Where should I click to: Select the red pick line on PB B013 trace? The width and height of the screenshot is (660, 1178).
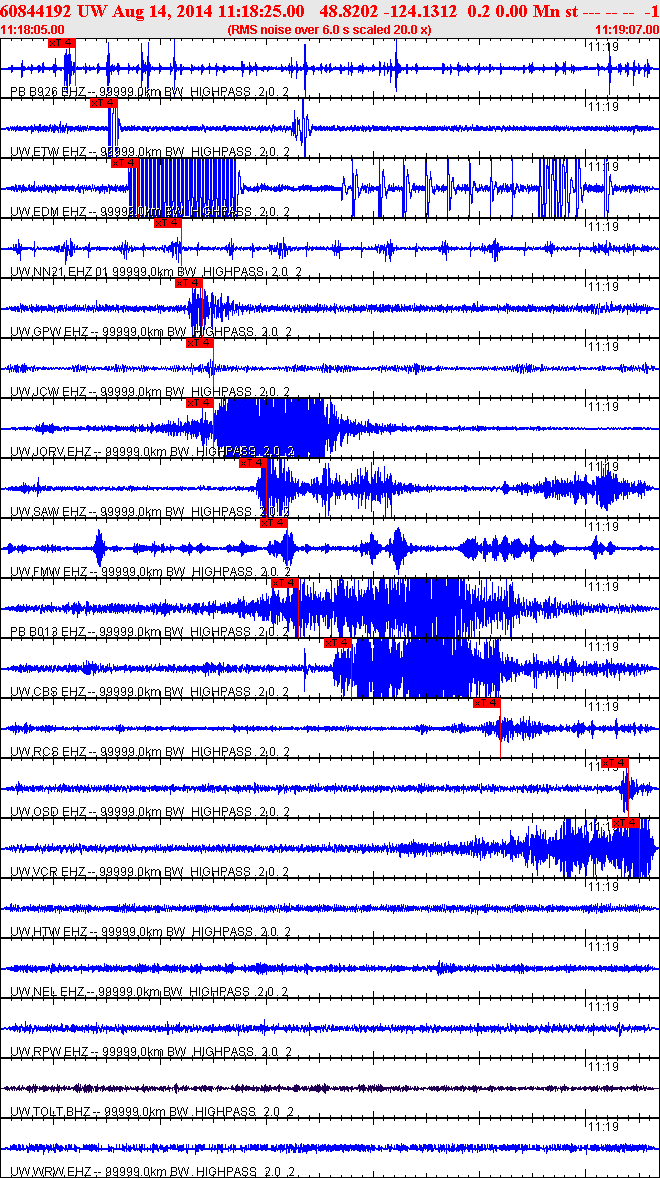(298, 610)
